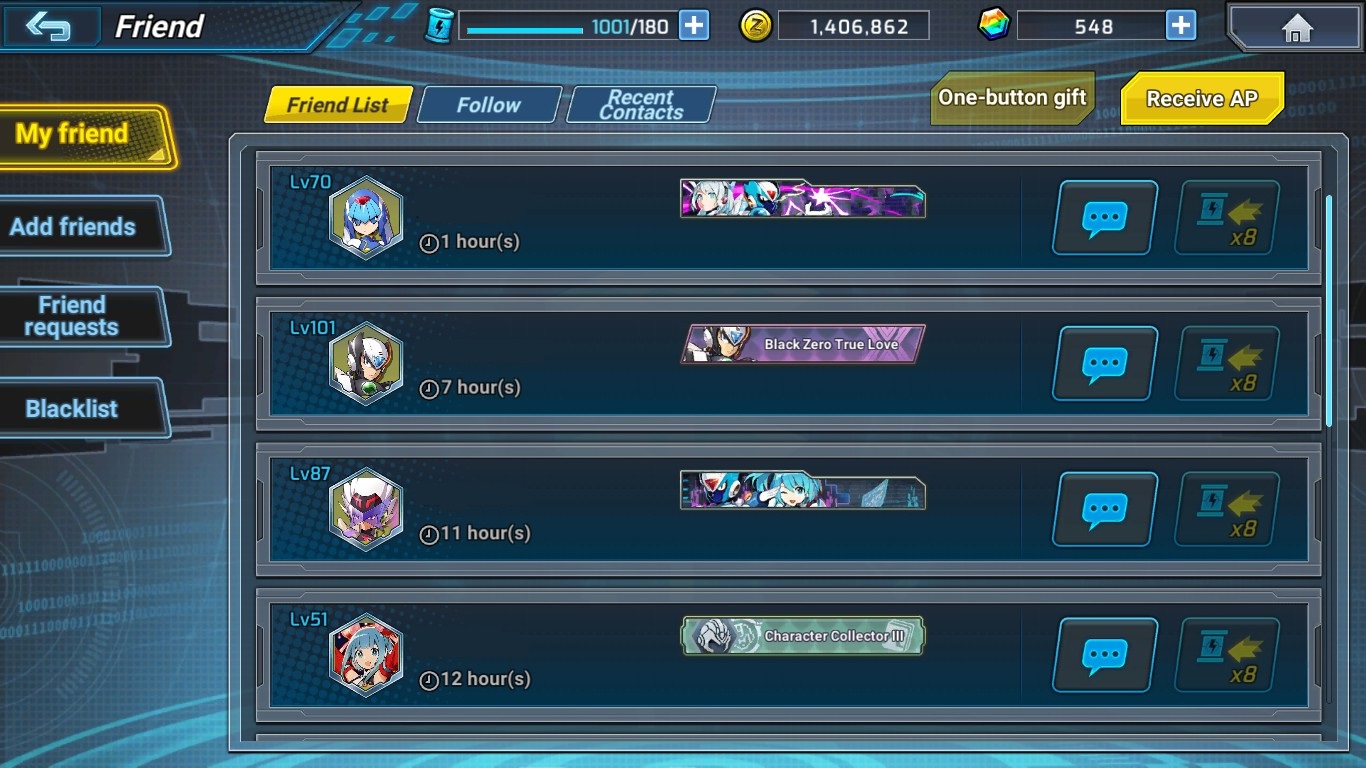Open chat with the Lv70 friend
This screenshot has height=768, width=1366.
coord(1105,217)
